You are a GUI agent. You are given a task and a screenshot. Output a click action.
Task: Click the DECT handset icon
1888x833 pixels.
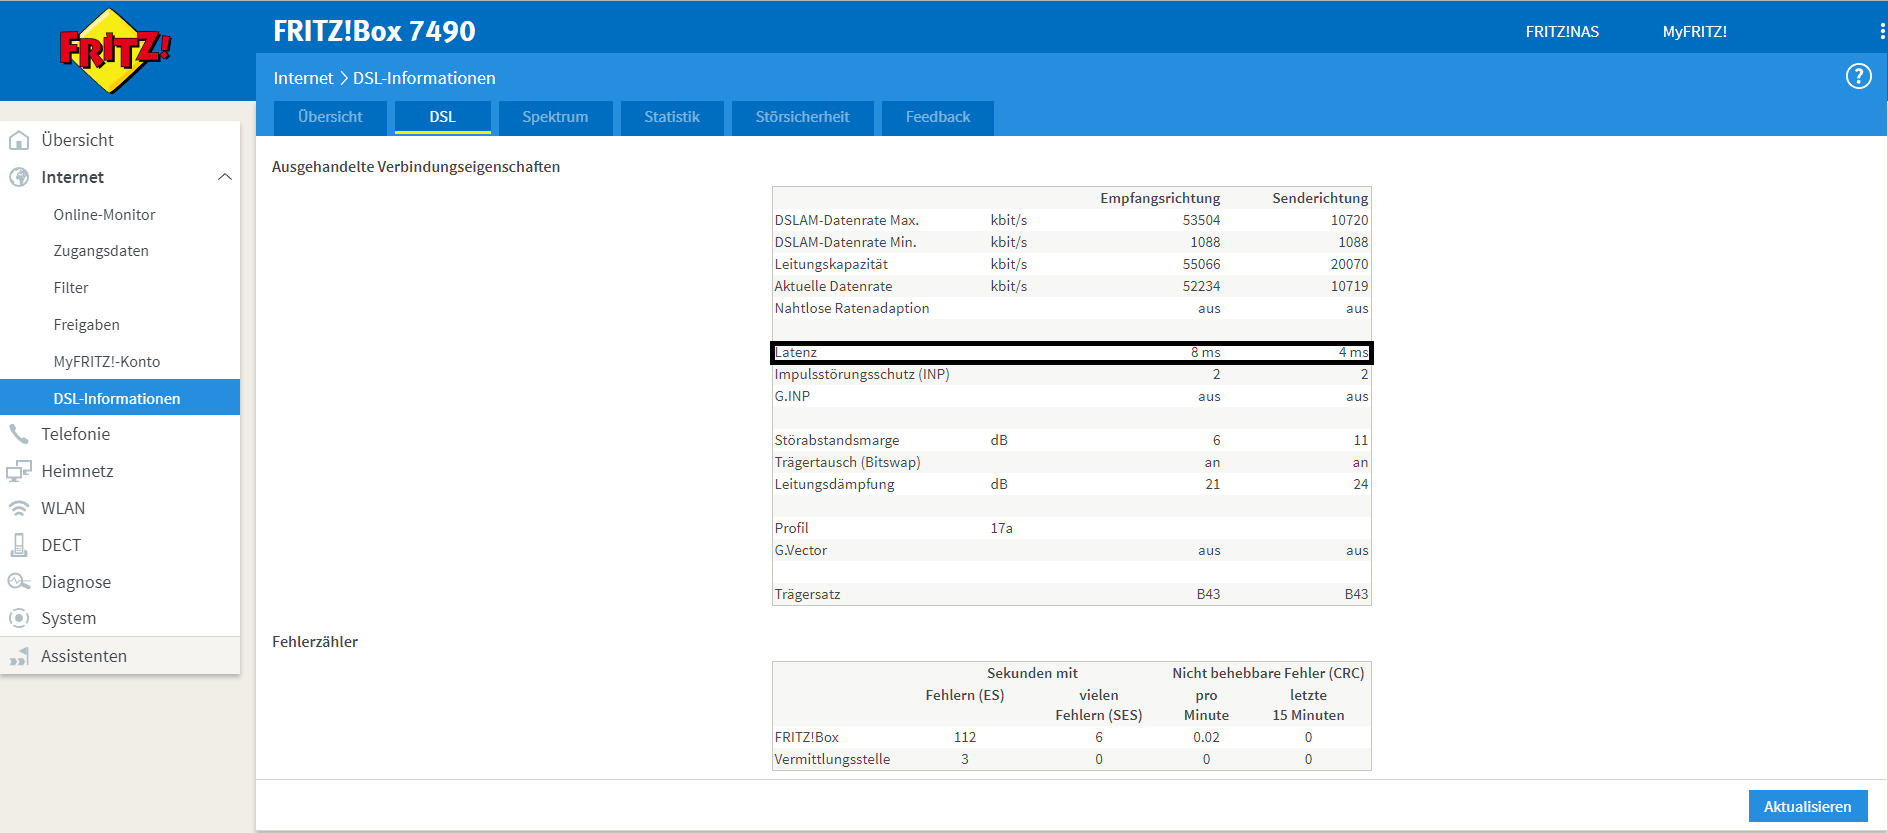pos(19,545)
